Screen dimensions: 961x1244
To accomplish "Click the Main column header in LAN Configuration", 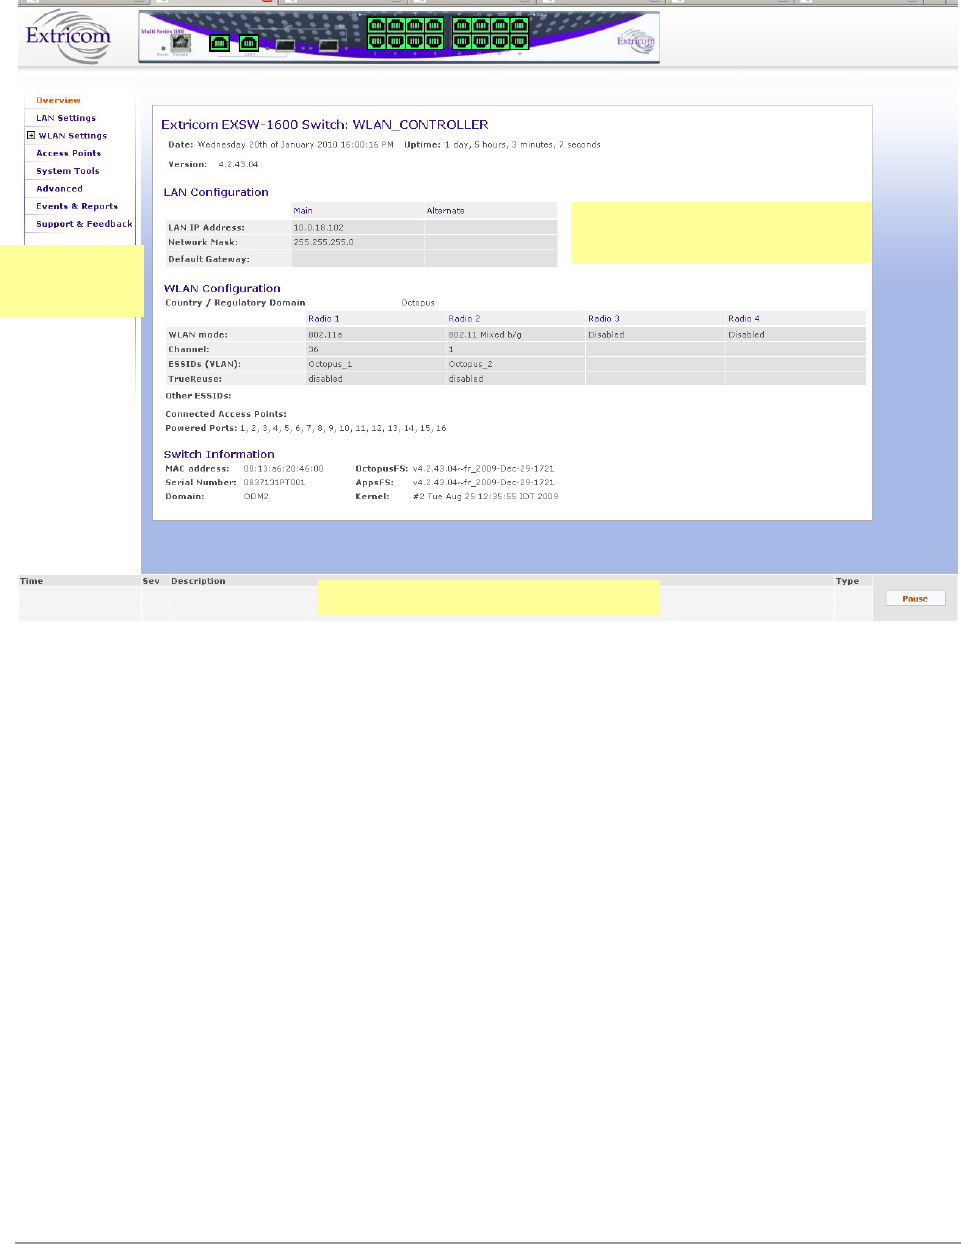I will 303,211.
